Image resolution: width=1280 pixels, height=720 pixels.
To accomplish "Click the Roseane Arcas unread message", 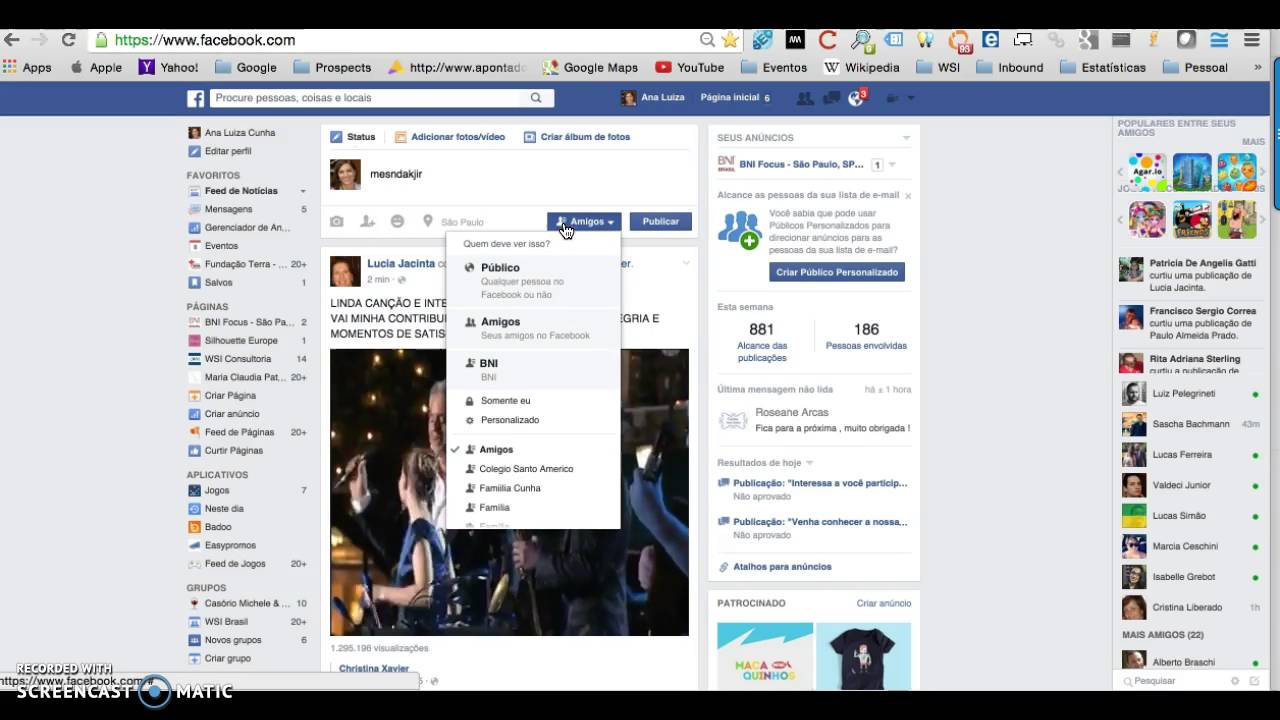I will point(814,420).
